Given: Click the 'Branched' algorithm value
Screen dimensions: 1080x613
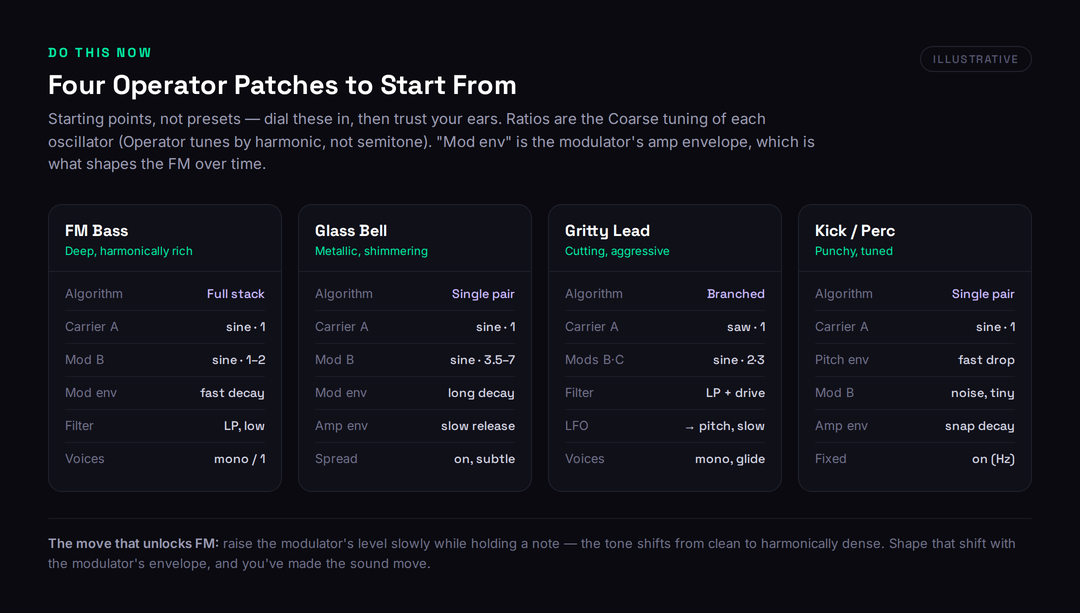Looking at the screenshot, I should click(x=736, y=294).
